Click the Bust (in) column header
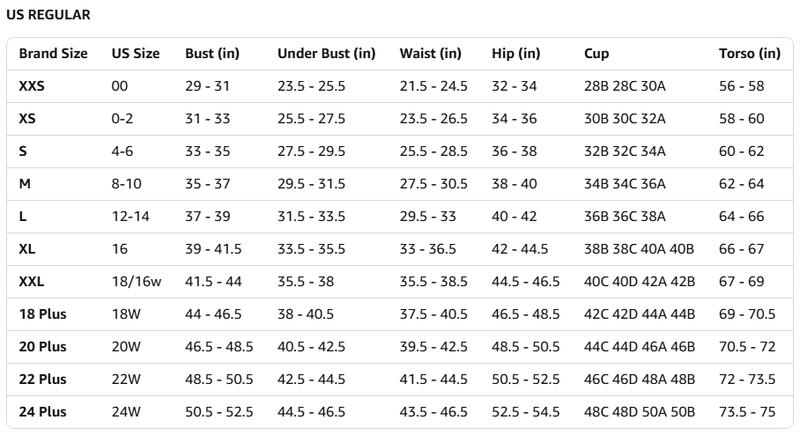The height and width of the screenshot is (435, 800). (213, 54)
